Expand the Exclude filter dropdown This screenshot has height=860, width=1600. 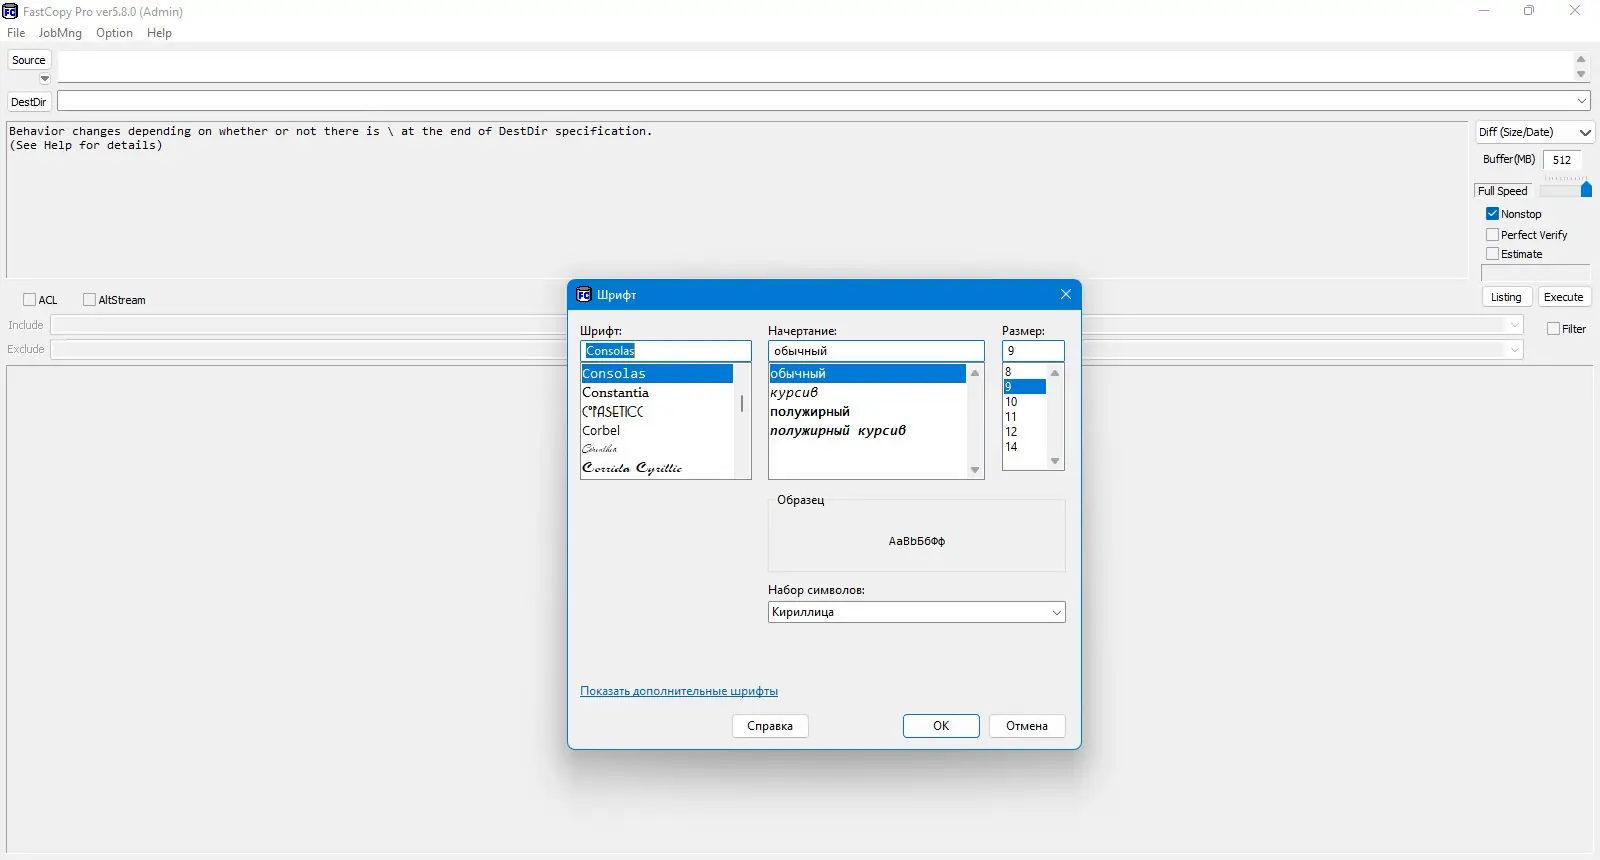click(x=1515, y=349)
